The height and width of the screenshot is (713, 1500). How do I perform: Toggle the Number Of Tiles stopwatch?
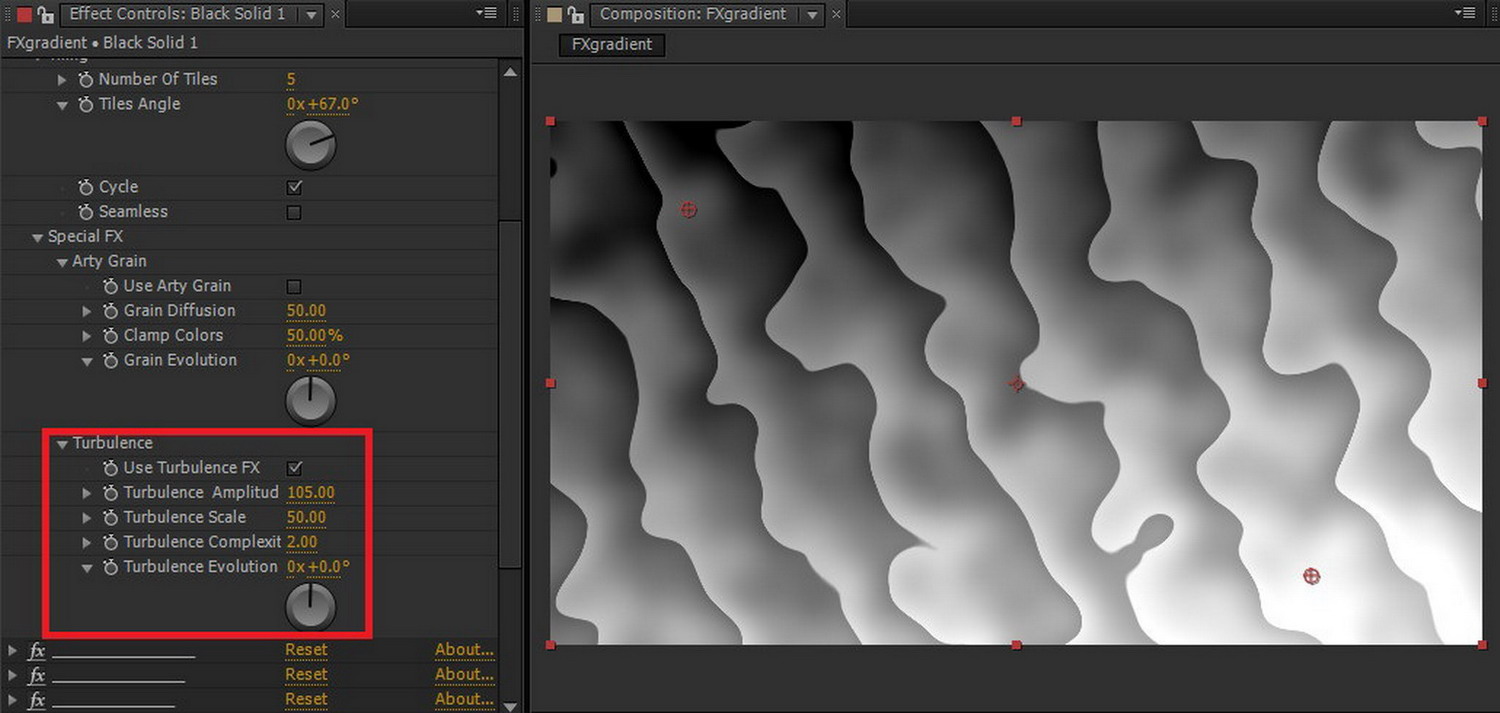(86, 80)
